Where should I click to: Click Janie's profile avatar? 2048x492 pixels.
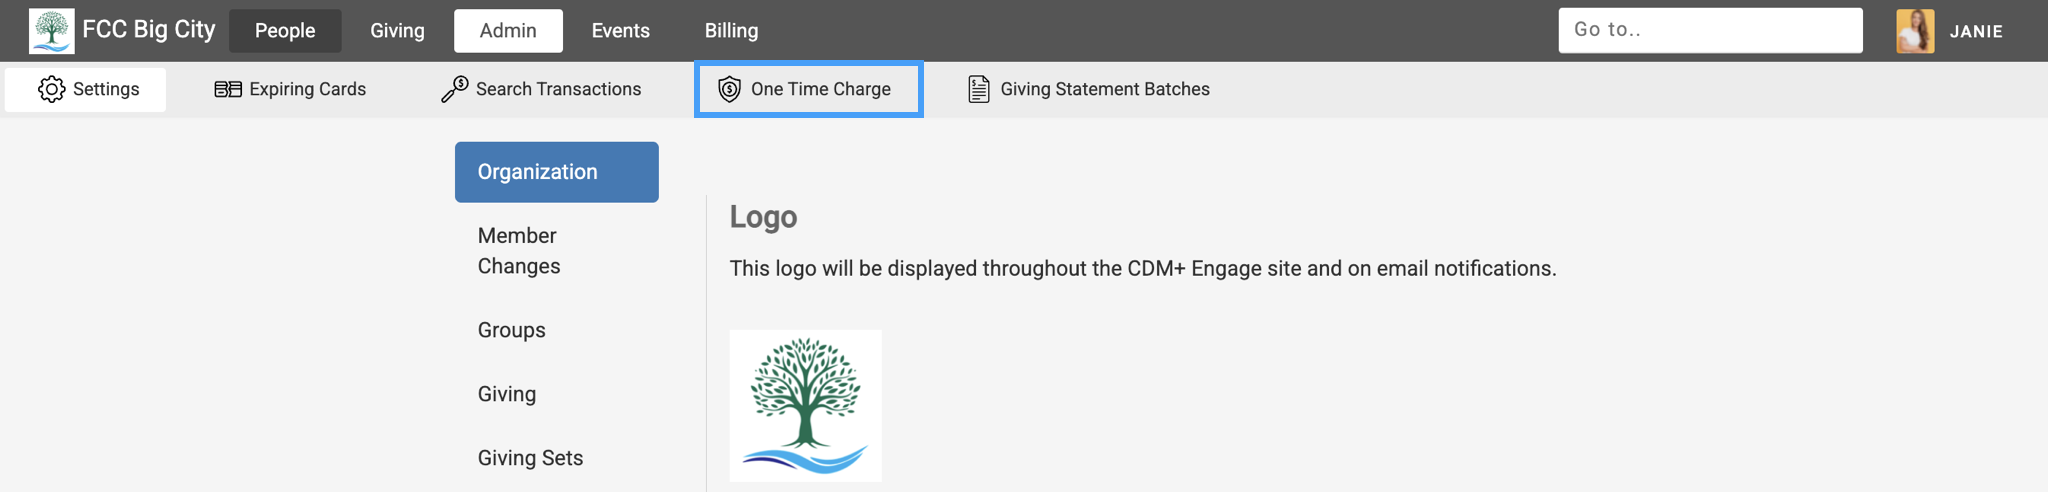[1915, 31]
